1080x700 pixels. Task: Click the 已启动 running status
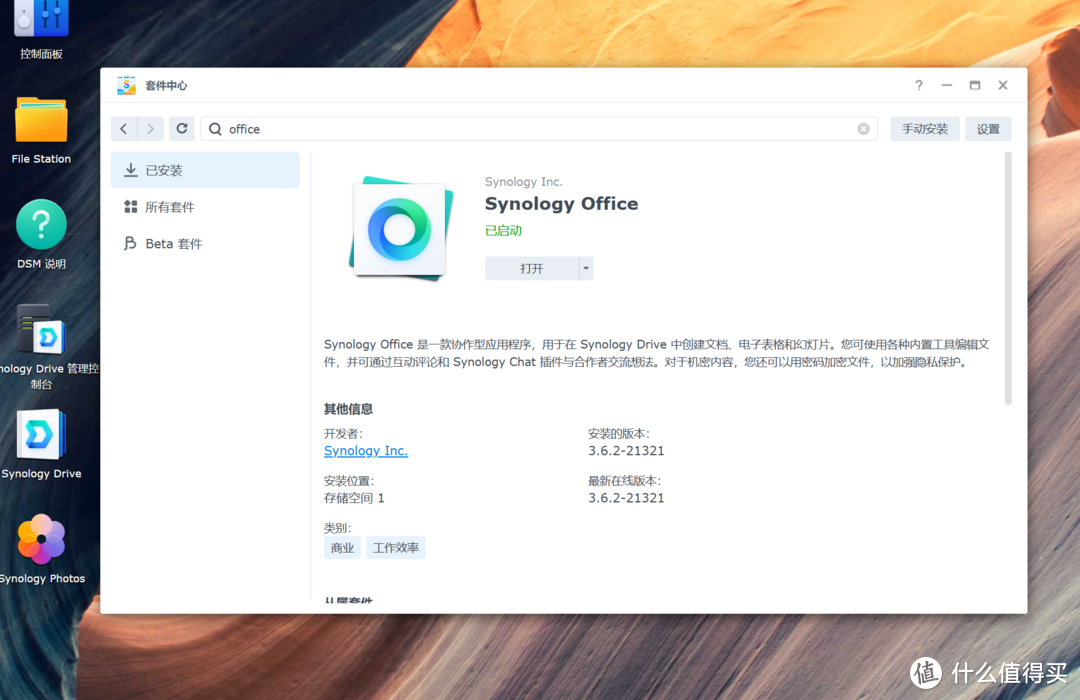click(503, 231)
